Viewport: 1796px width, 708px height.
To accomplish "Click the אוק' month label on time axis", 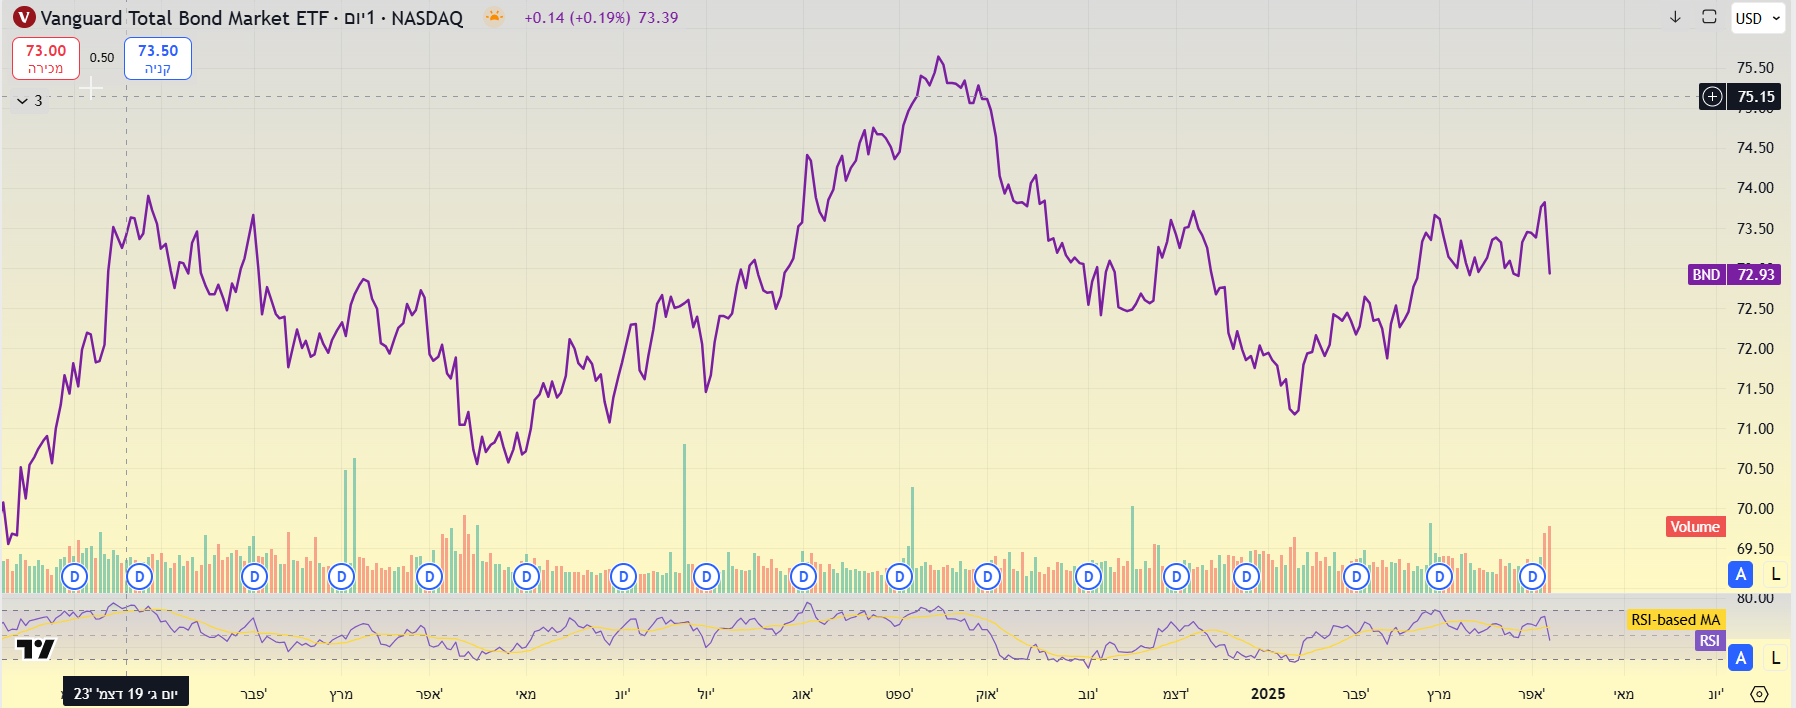I will click(987, 694).
